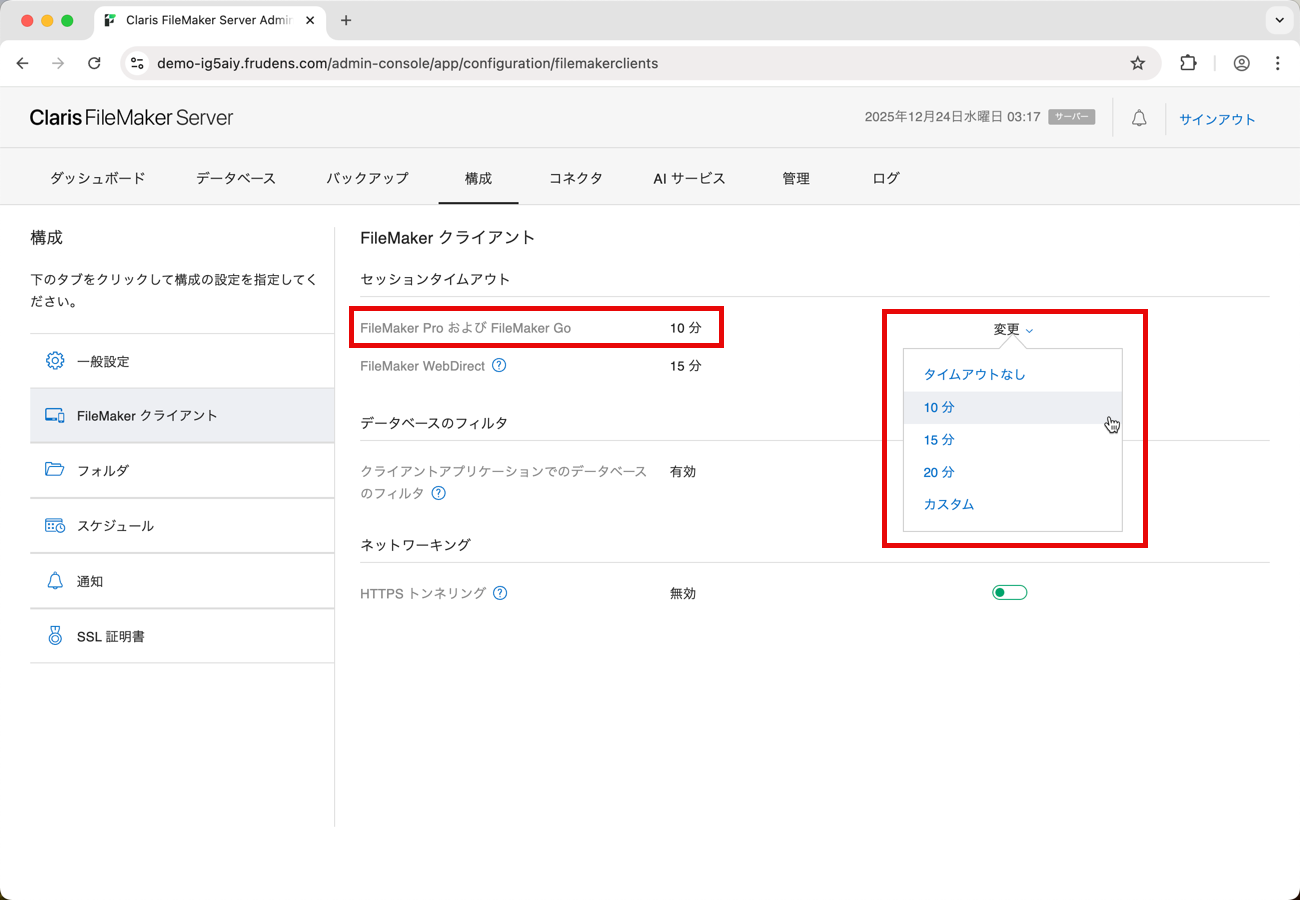Click the ネットワーキング heading
This screenshot has width=1300, height=900.
(x=415, y=545)
